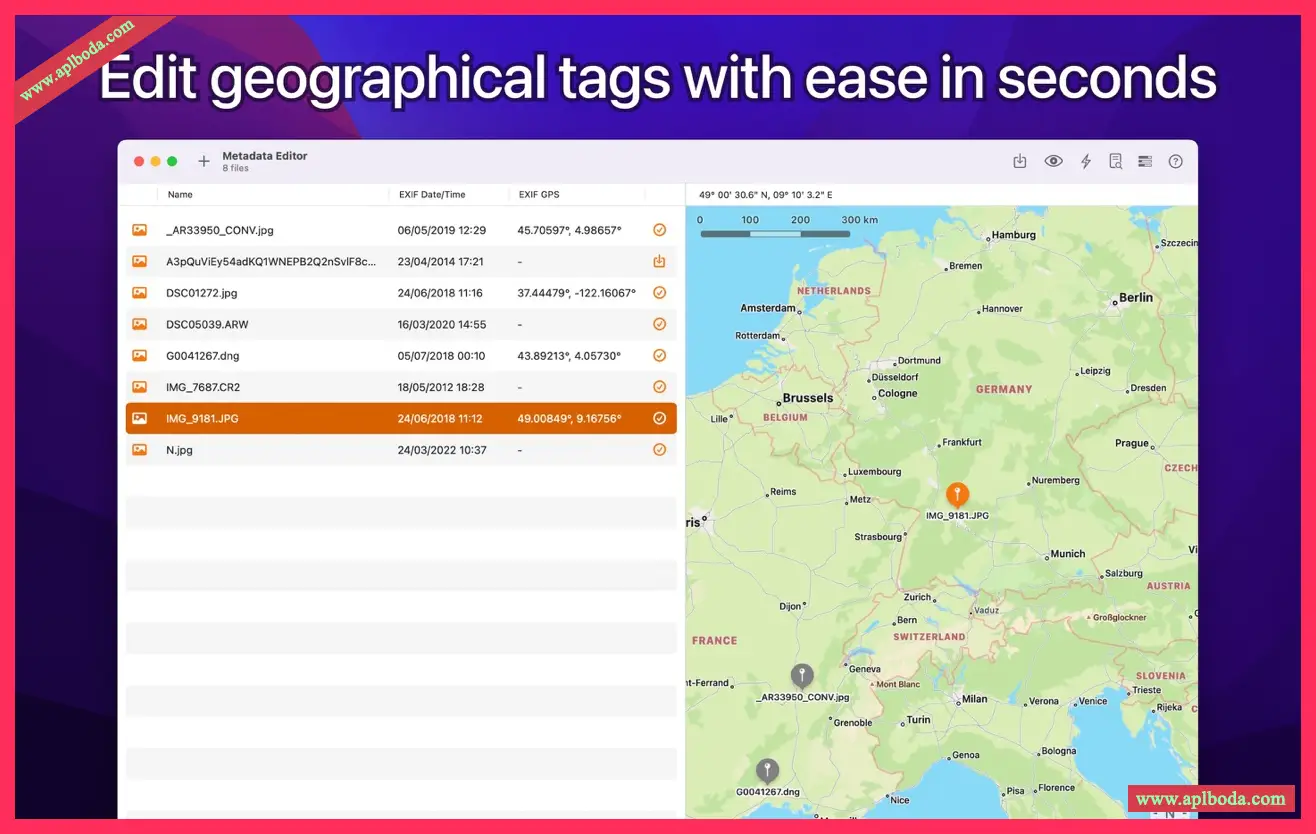Click the lightning bolt quick actions icon
The image size is (1316, 834).
pos(1085,161)
